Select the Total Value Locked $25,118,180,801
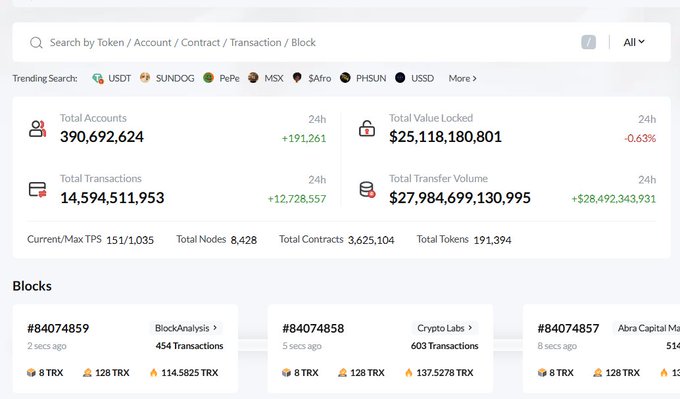Viewport: 680px width, 399px height. [x=445, y=137]
